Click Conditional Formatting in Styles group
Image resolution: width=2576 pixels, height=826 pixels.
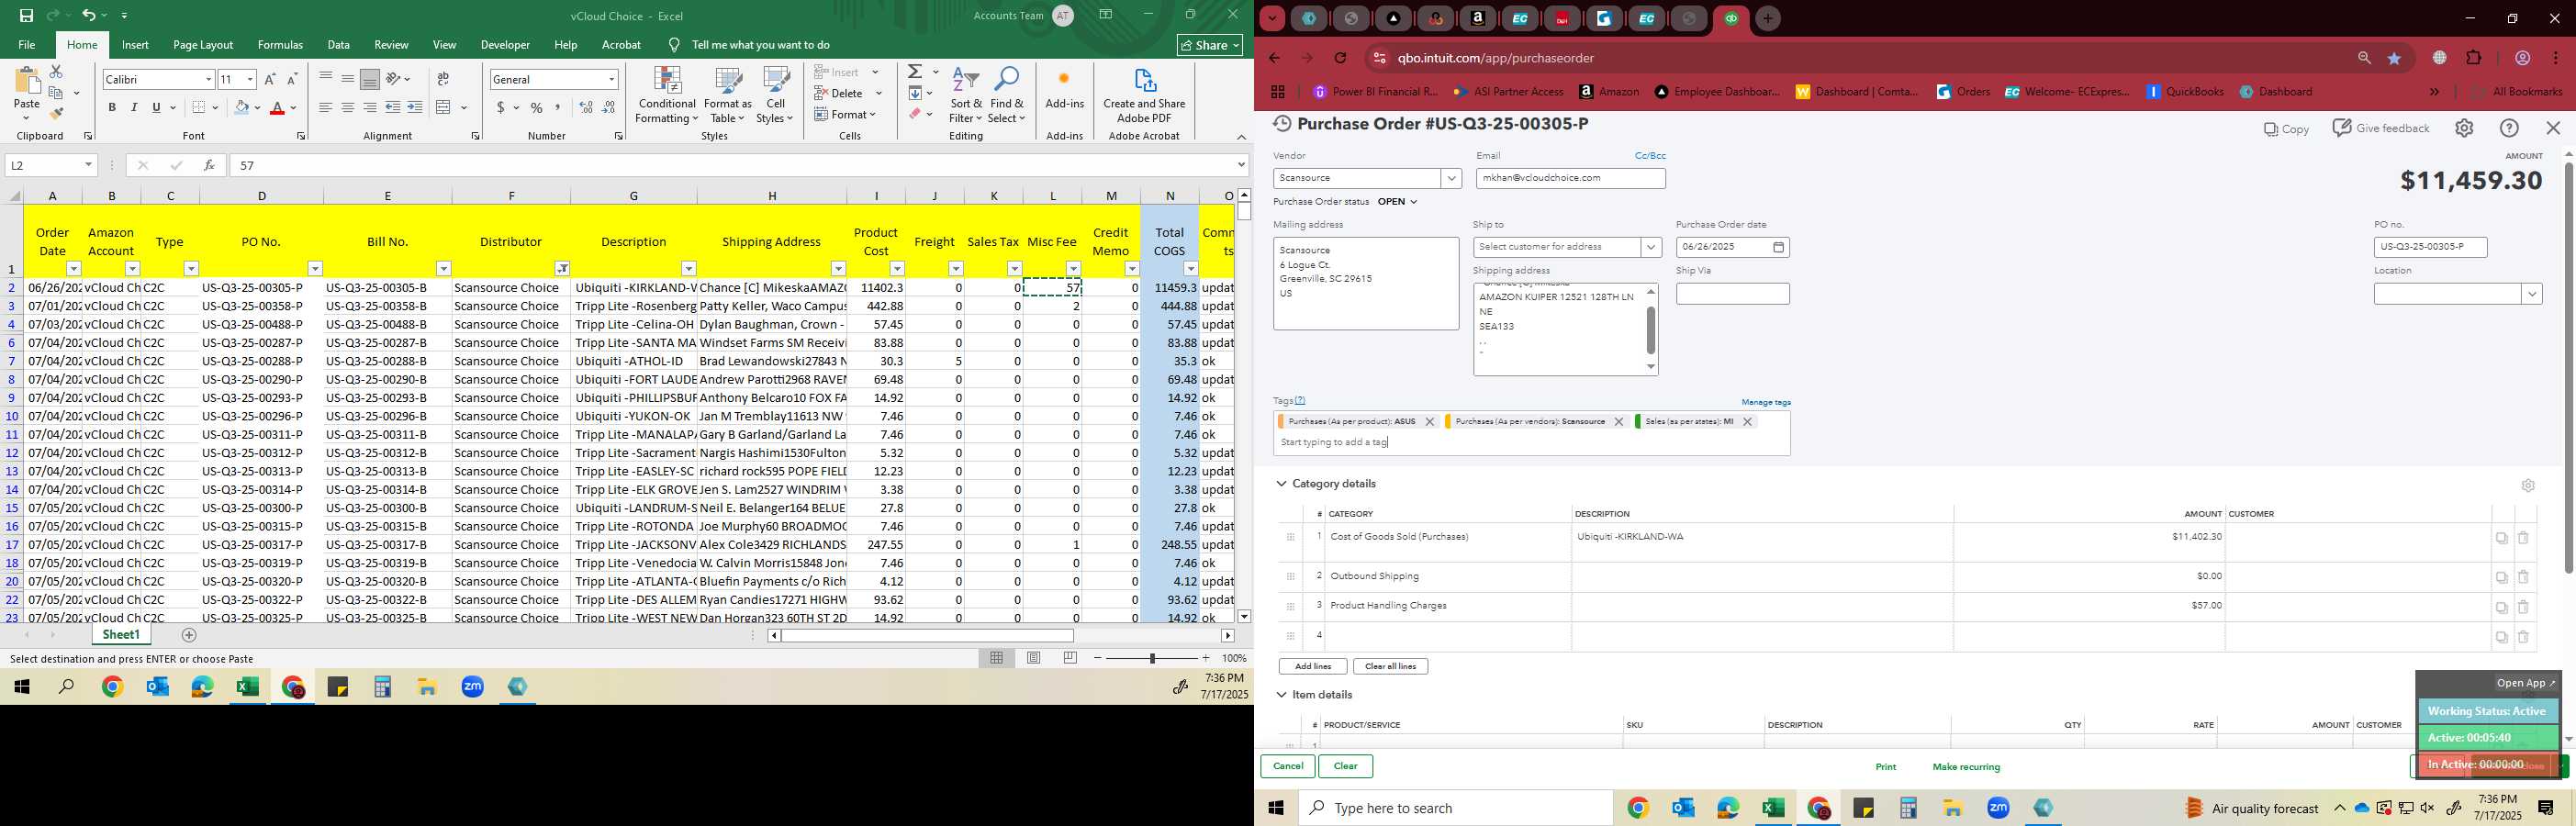[x=667, y=95]
